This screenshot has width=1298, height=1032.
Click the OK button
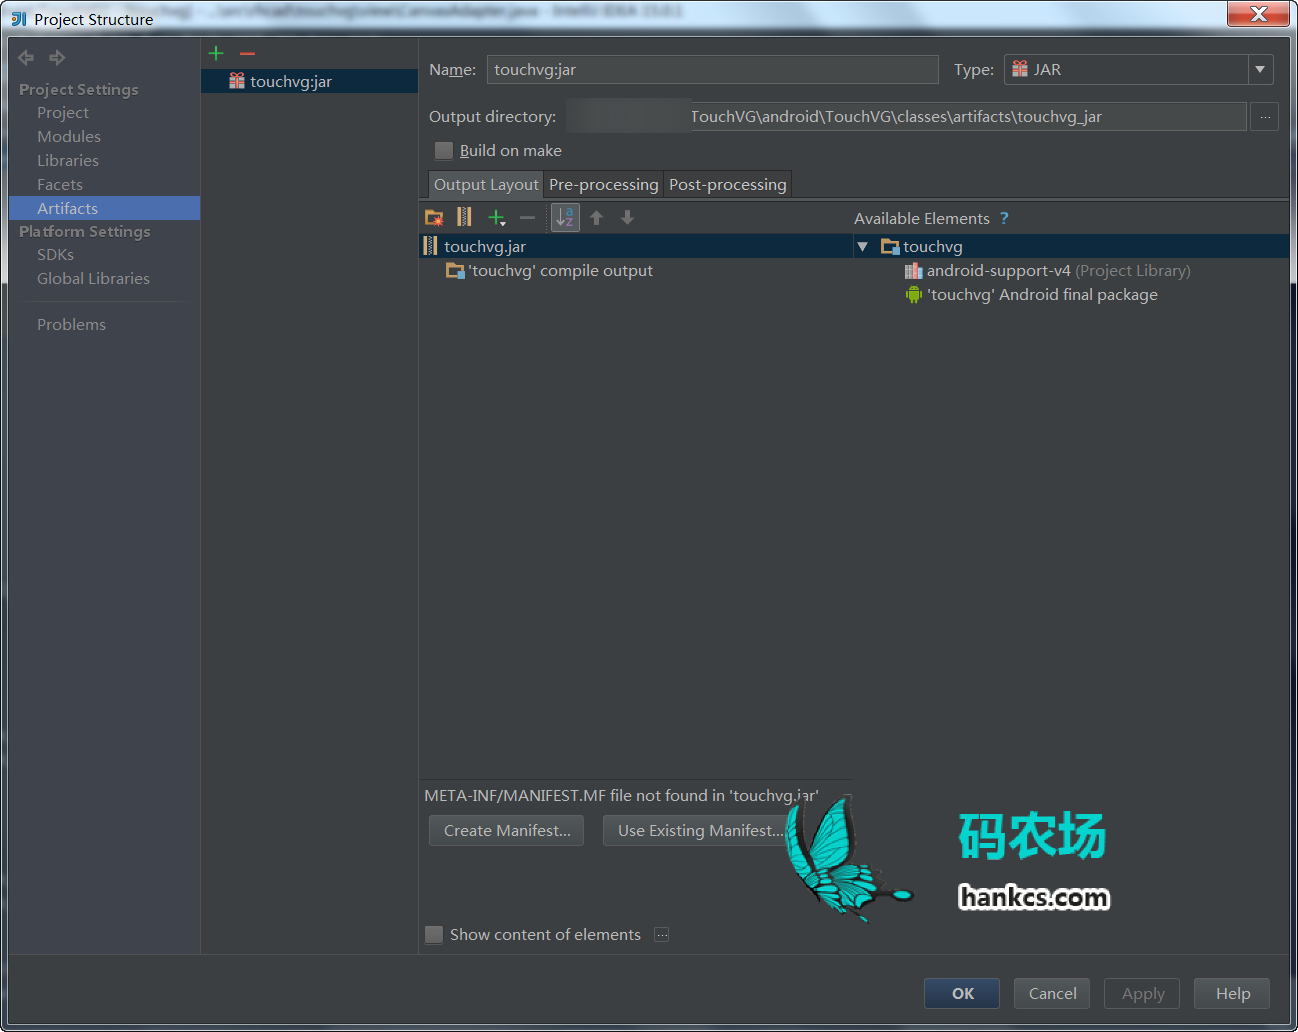[962, 994]
